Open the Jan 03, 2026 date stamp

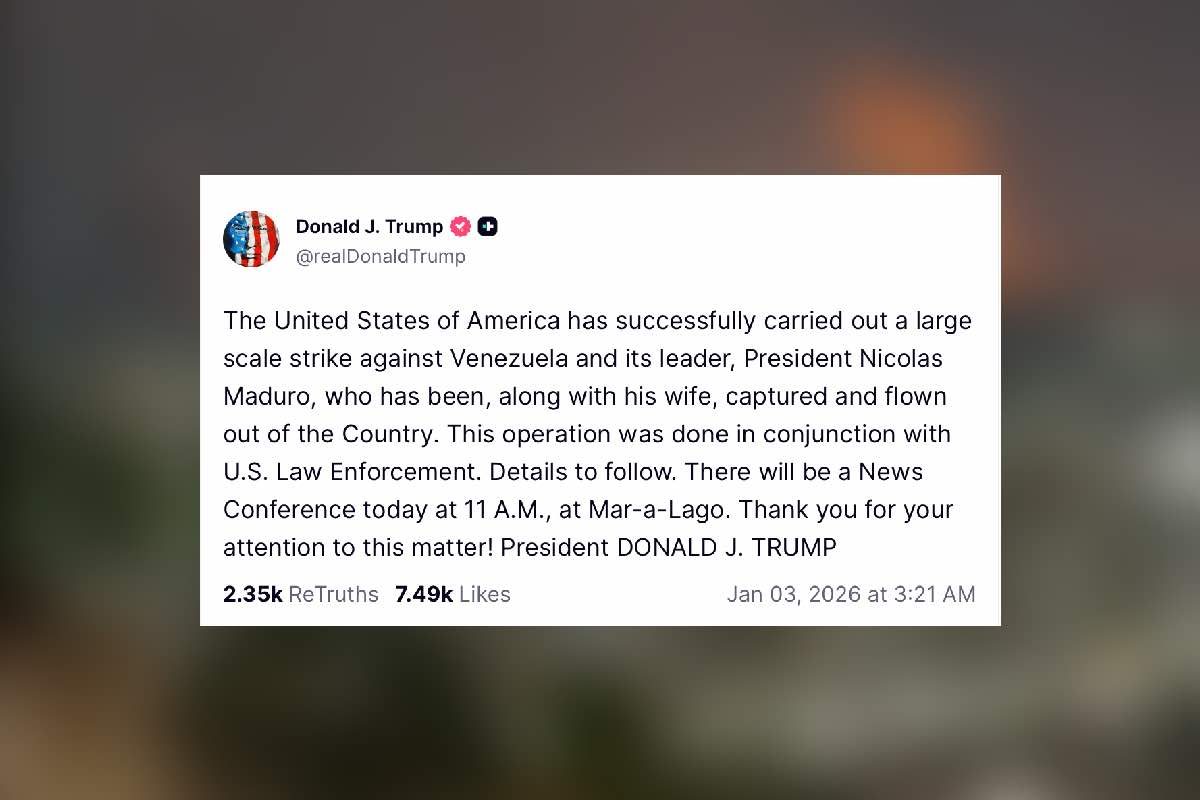coord(794,594)
